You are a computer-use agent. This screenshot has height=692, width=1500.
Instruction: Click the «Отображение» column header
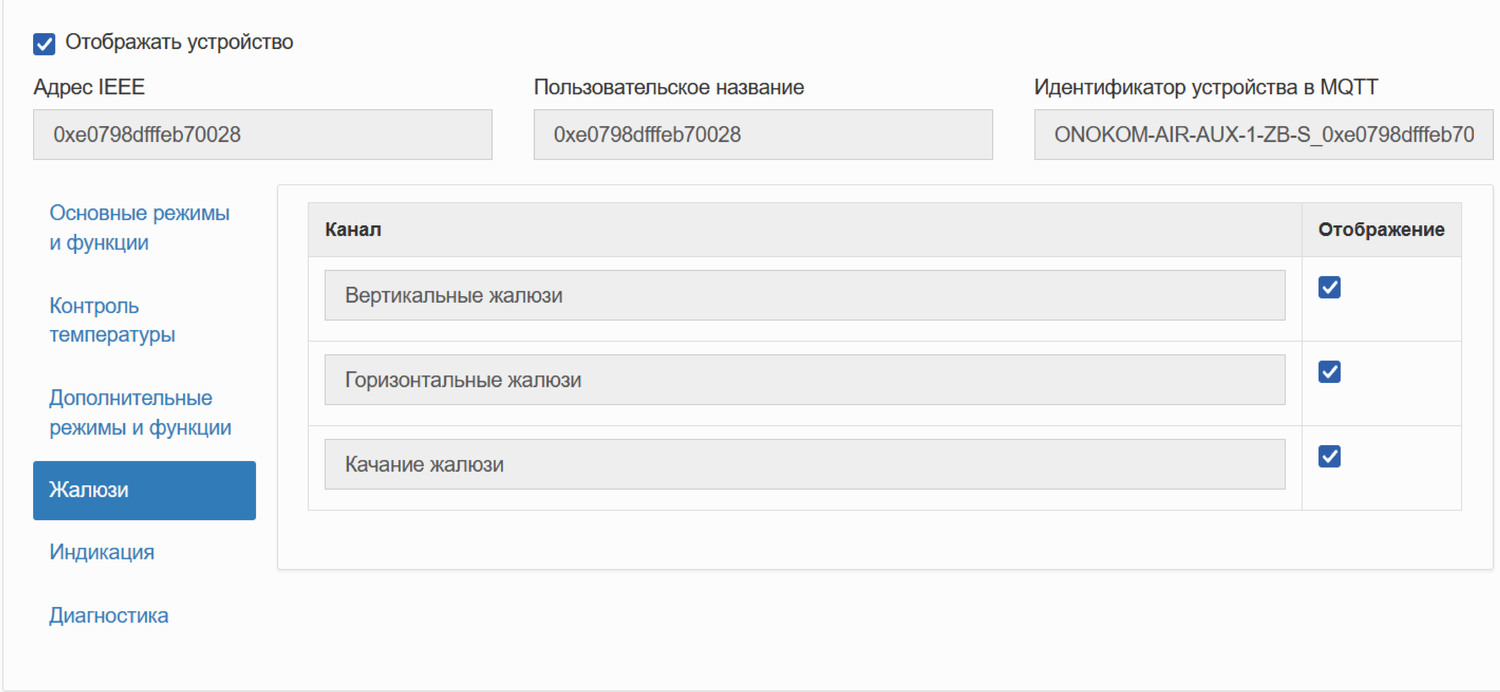[x=1381, y=229]
